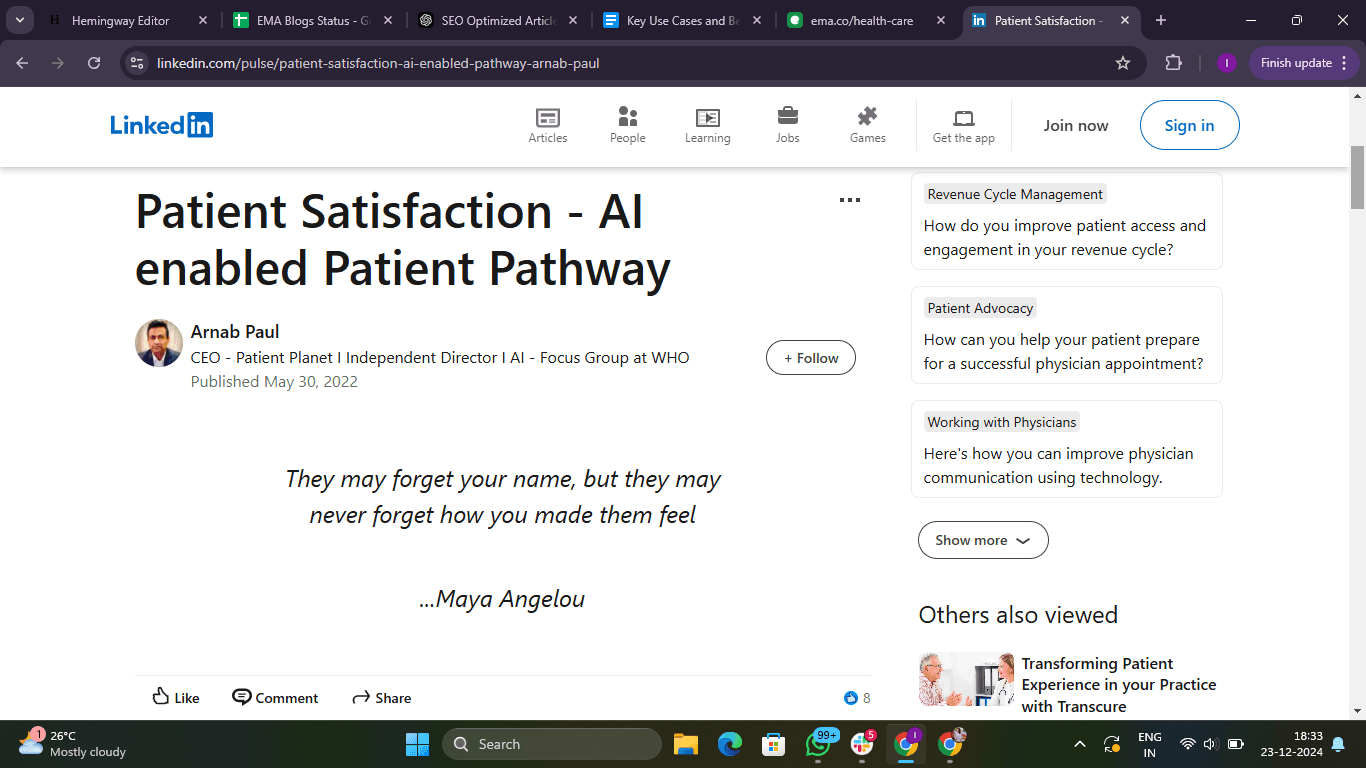Open the Jobs briefcase icon
Image resolution: width=1366 pixels, height=768 pixels.
click(788, 116)
